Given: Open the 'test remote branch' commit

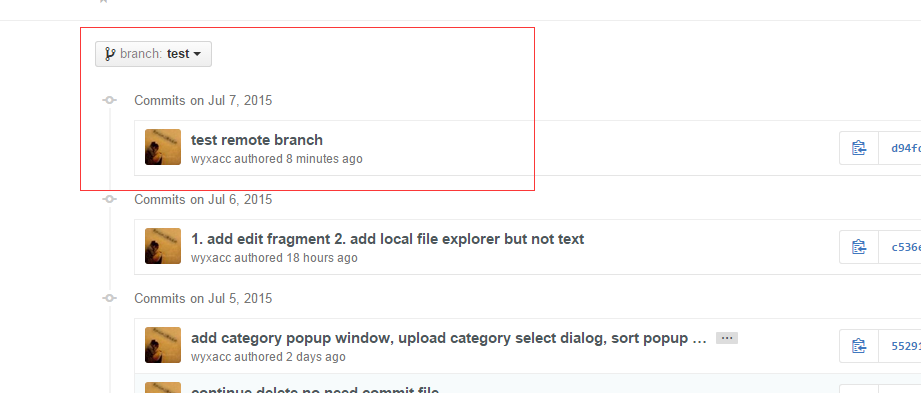Looking at the screenshot, I should pyautogui.click(x=257, y=140).
